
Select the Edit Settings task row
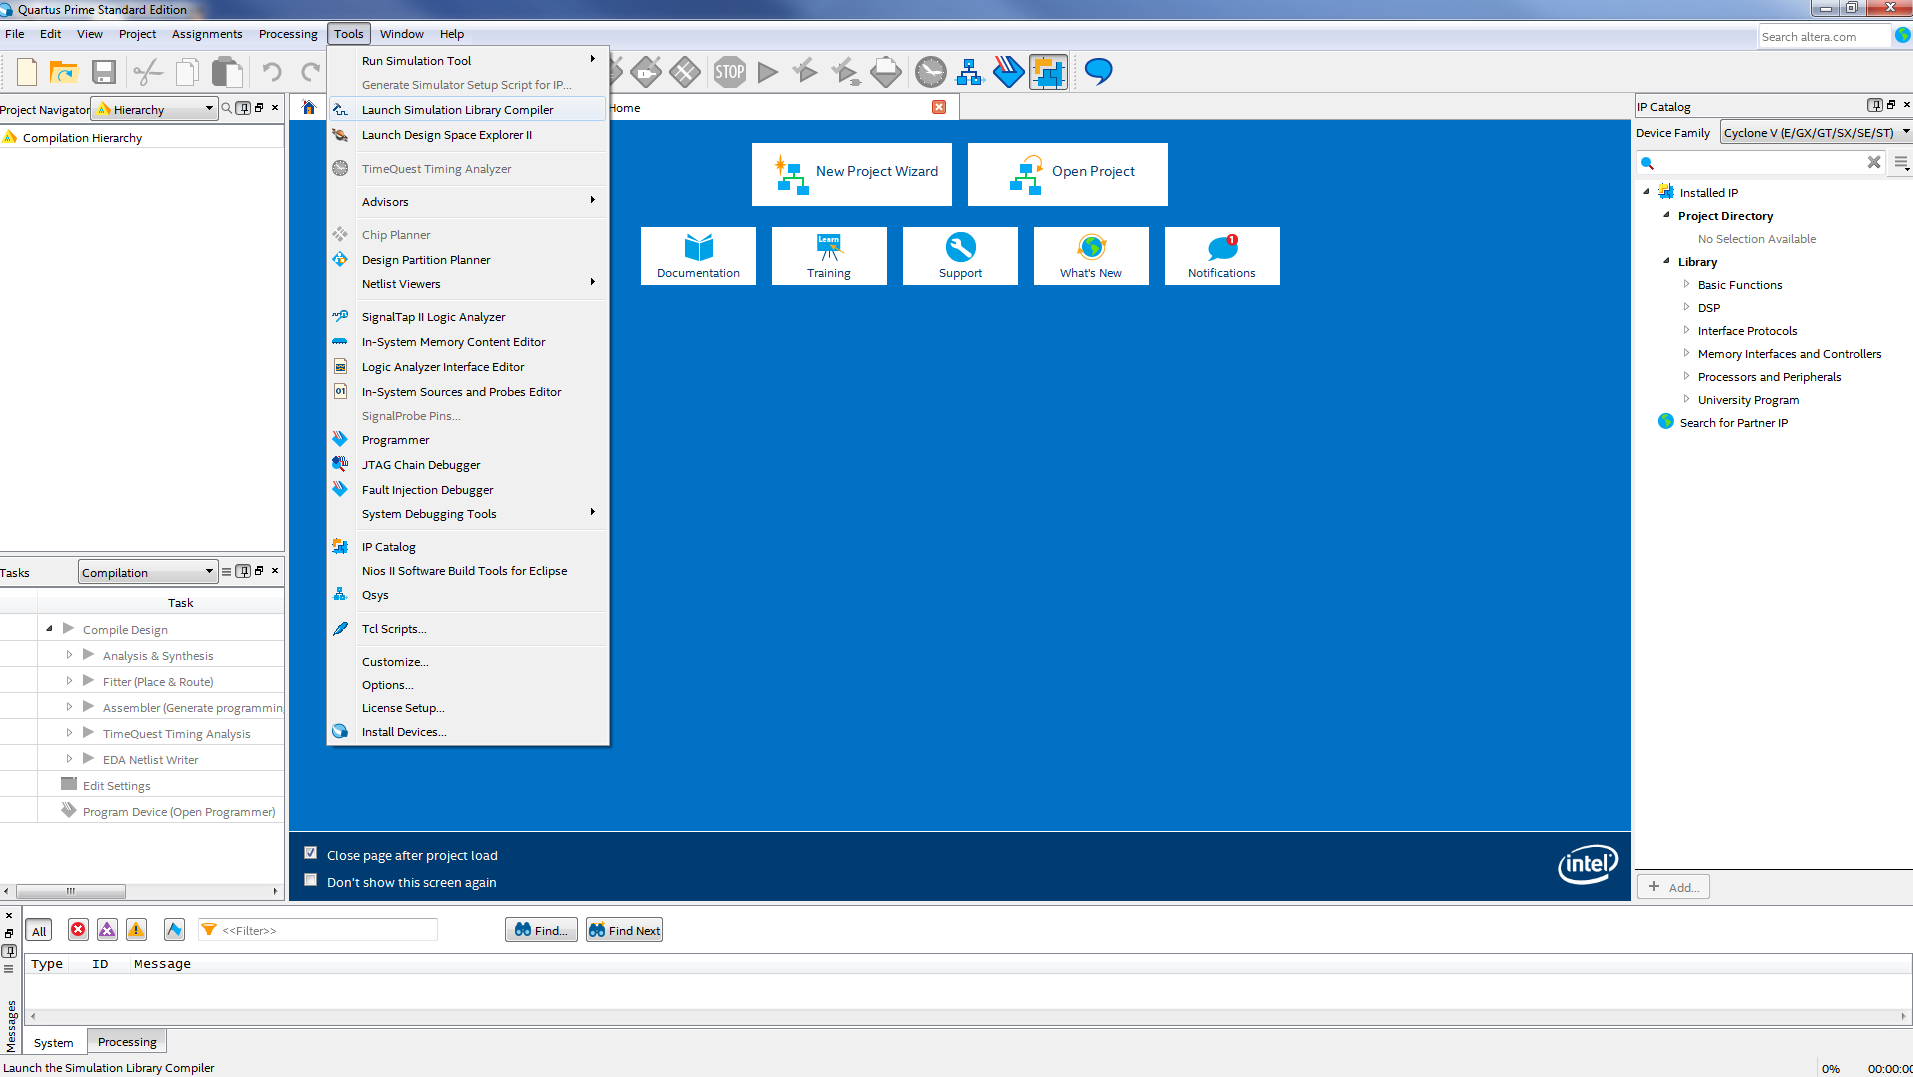pyautogui.click(x=142, y=785)
